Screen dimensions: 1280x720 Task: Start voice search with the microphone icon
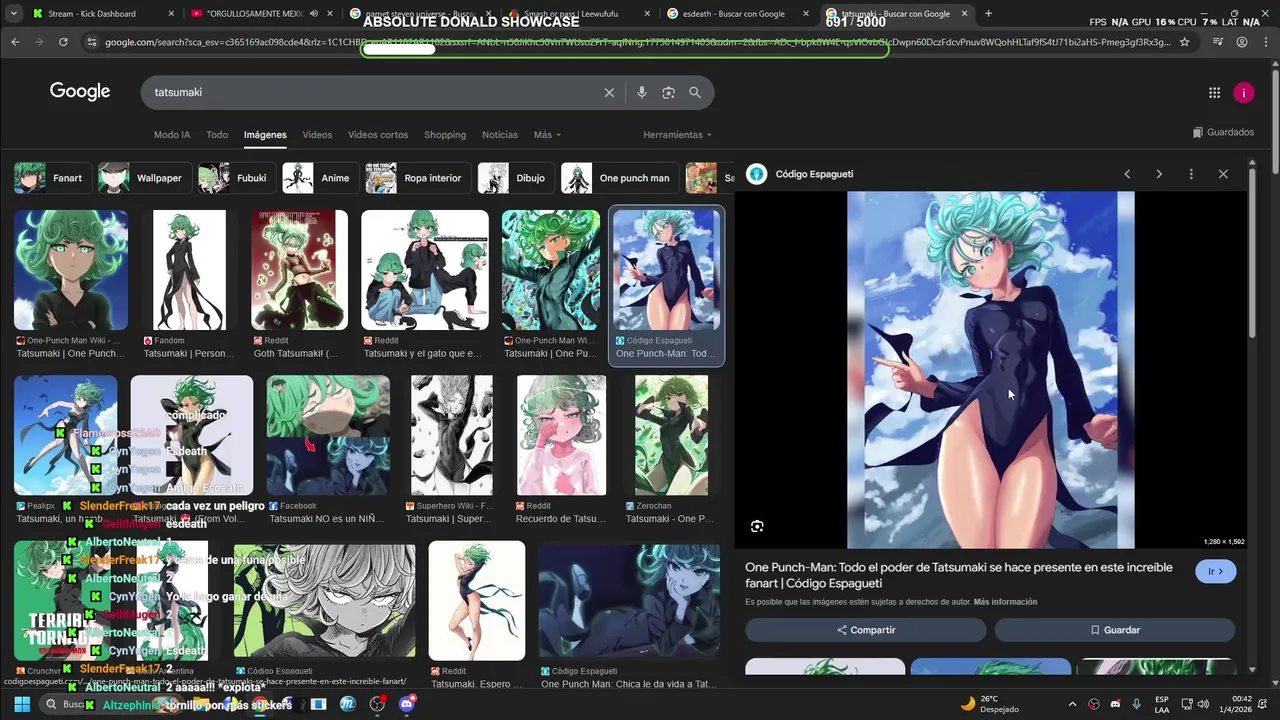(642, 92)
